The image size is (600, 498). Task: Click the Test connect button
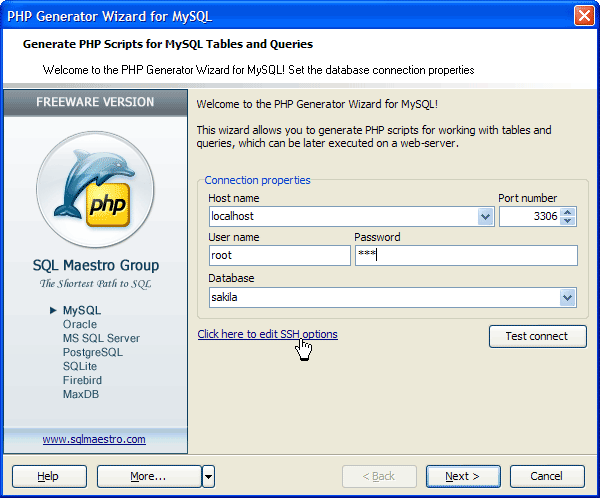[538, 336]
